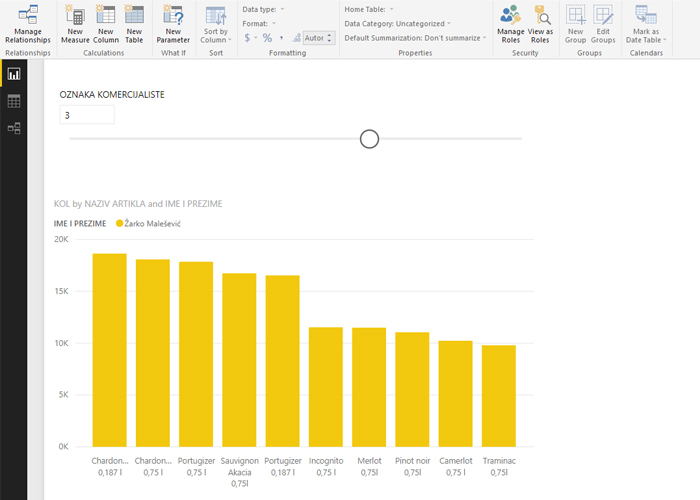Click the OZNAKA KOMERCIJALISTE slider handle
Screen dimensions: 700x500
pyautogui.click(x=369, y=138)
